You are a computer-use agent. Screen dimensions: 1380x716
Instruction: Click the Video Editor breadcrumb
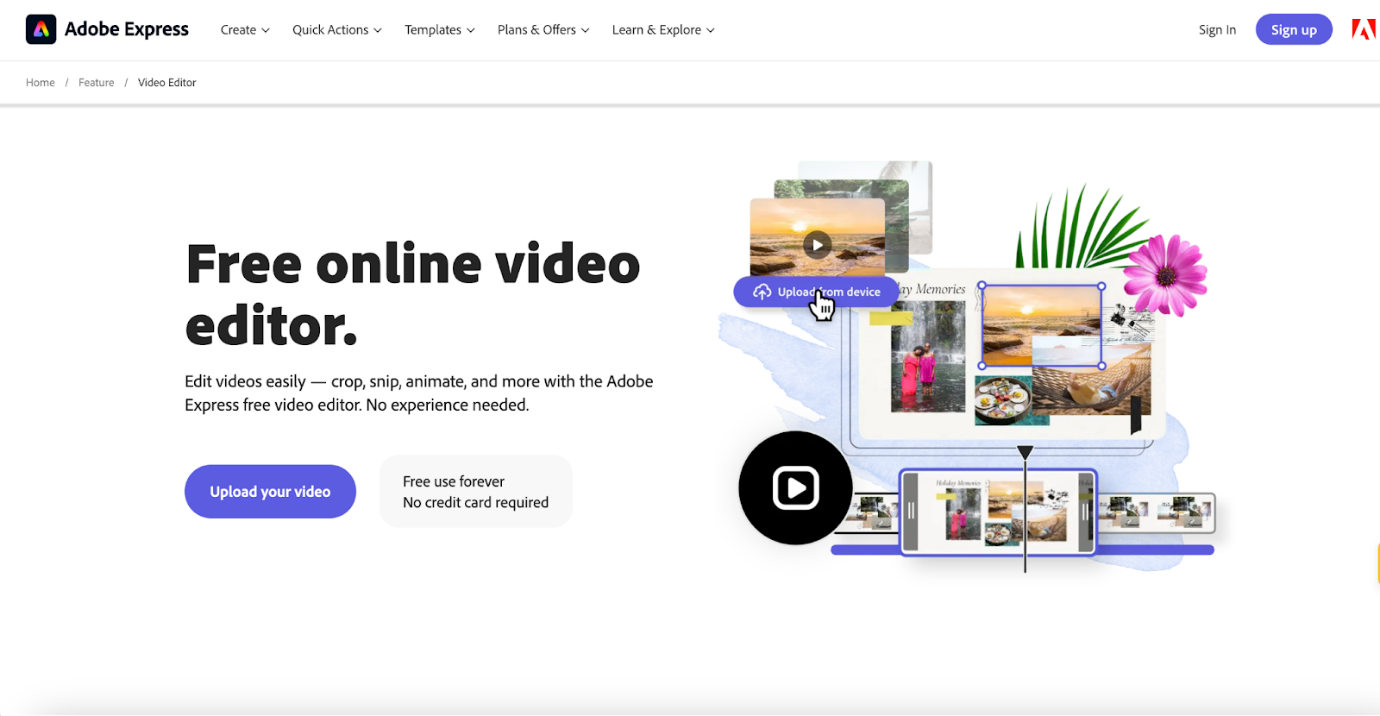pos(167,83)
